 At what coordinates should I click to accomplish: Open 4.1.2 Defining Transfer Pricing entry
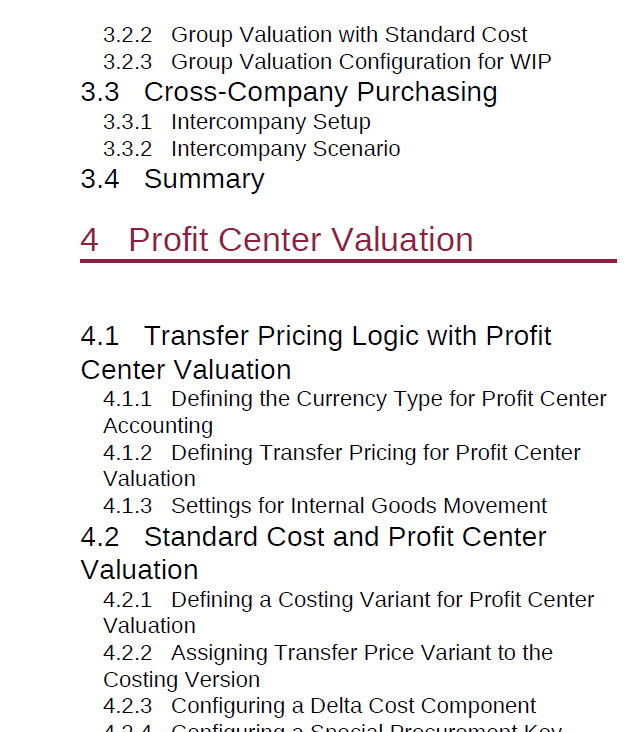pyautogui.click(x=342, y=466)
